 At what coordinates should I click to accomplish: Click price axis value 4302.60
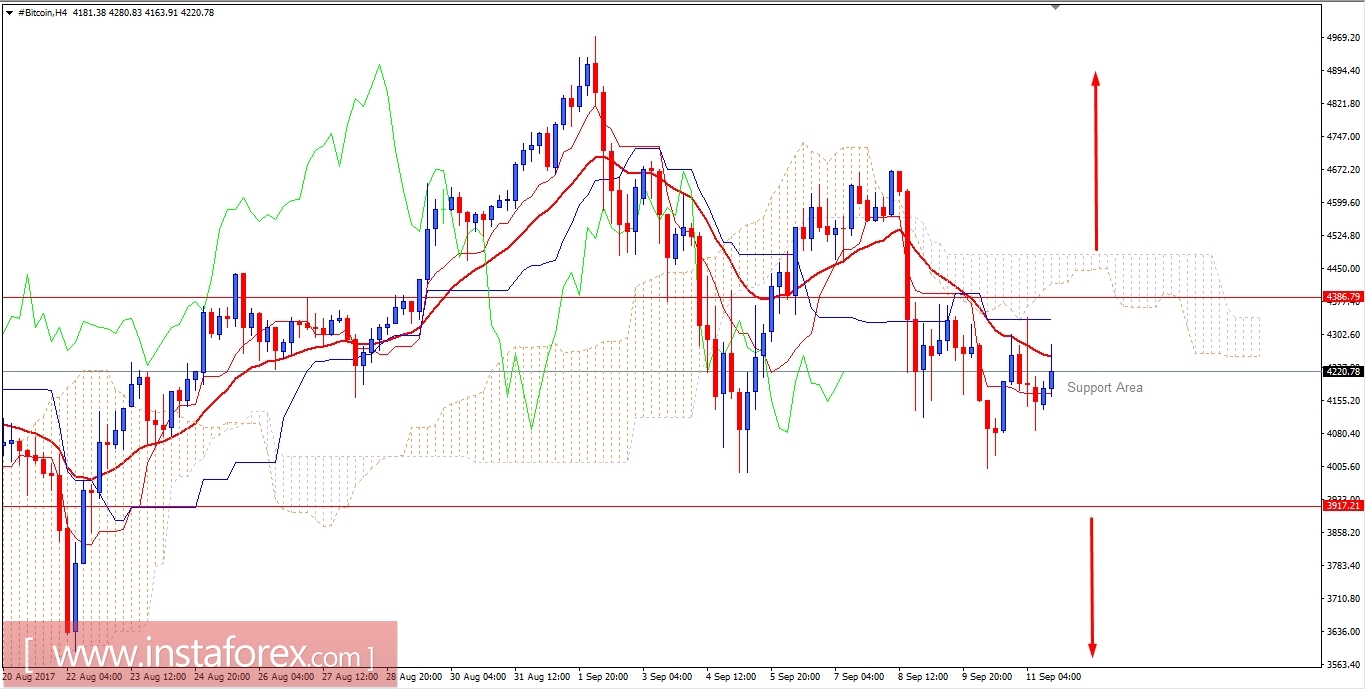click(1344, 335)
